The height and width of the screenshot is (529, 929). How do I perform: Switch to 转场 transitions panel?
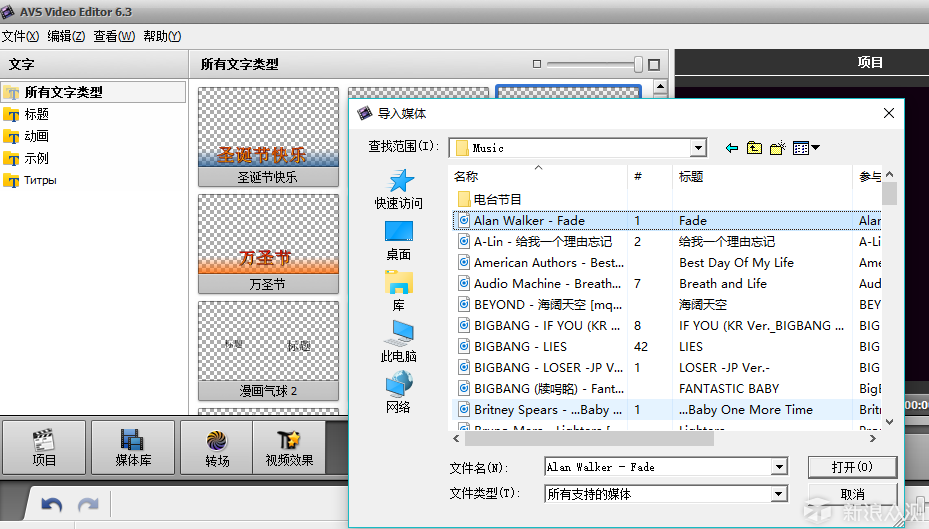pos(217,447)
